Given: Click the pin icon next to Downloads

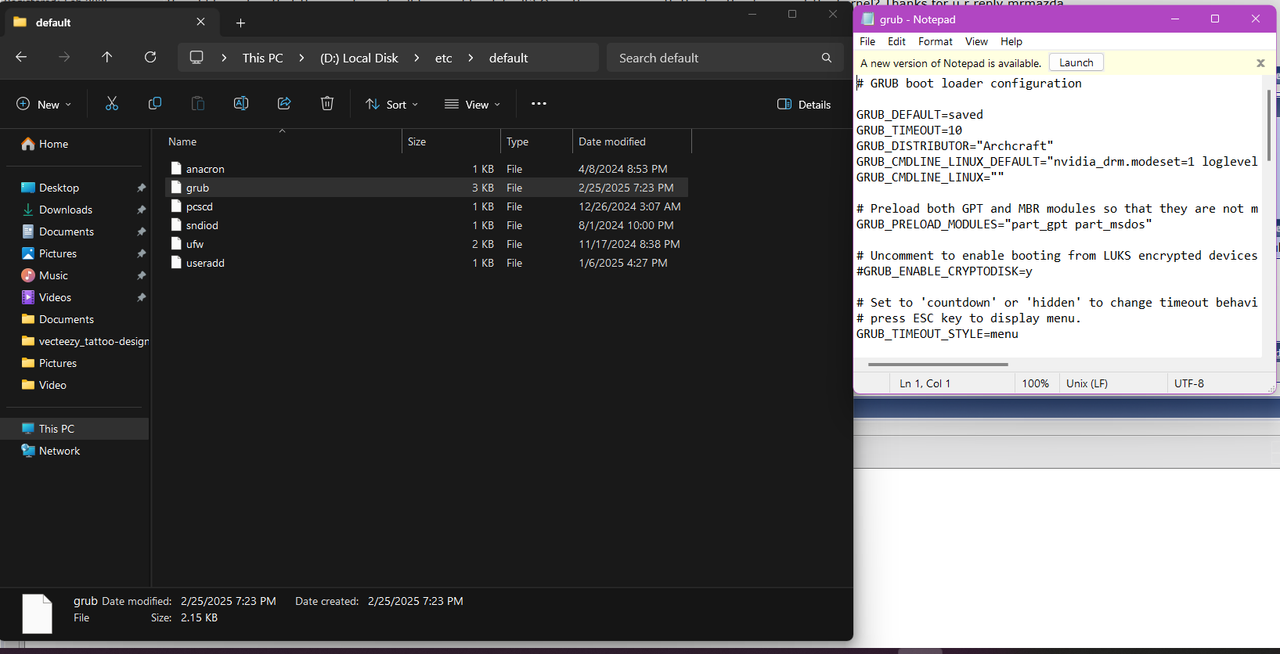Looking at the screenshot, I should (x=141, y=210).
